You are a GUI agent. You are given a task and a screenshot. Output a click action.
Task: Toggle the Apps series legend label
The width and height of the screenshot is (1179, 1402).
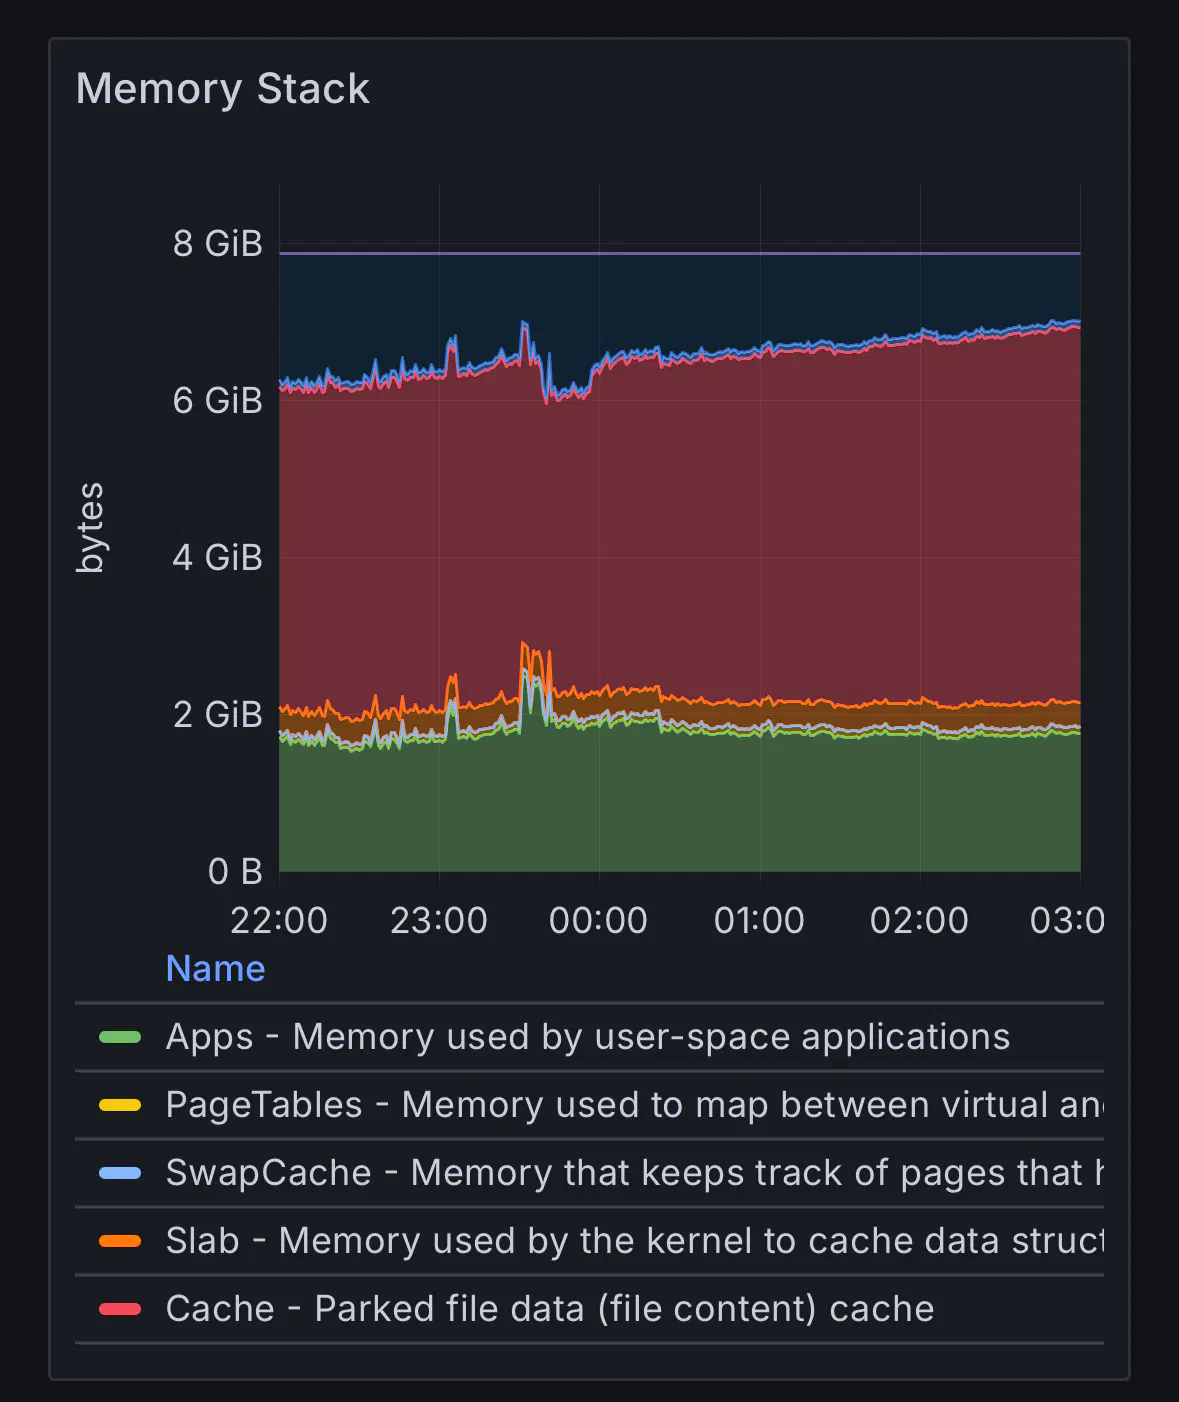(587, 1037)
